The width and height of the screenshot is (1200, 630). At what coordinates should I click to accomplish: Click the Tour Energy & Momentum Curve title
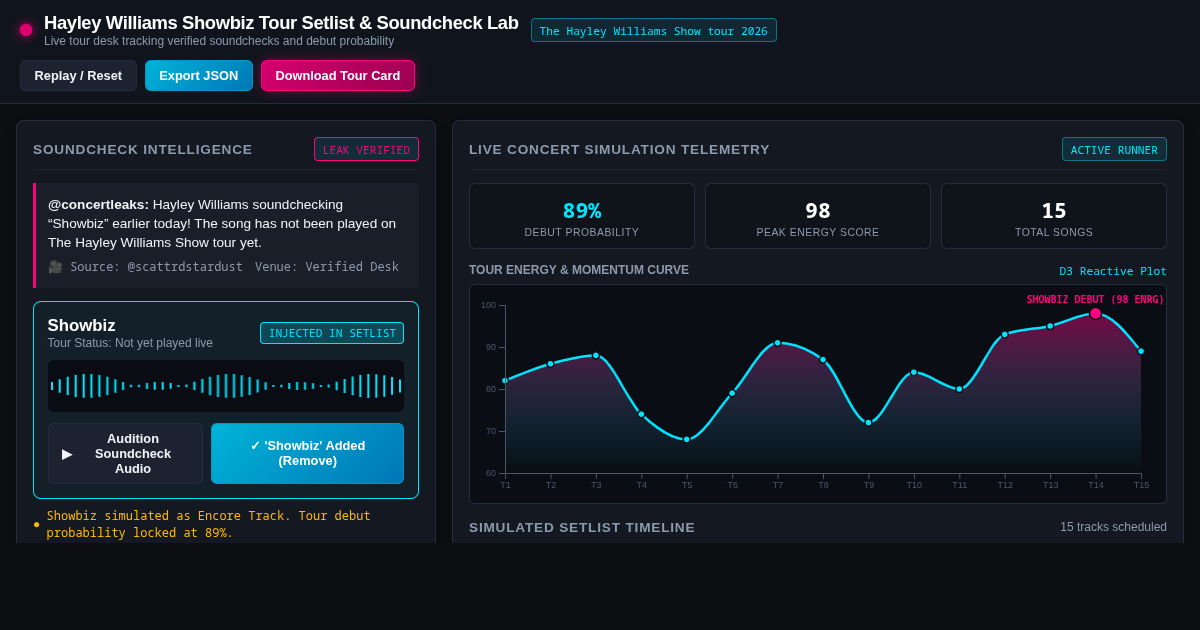(x=579, y=270)
